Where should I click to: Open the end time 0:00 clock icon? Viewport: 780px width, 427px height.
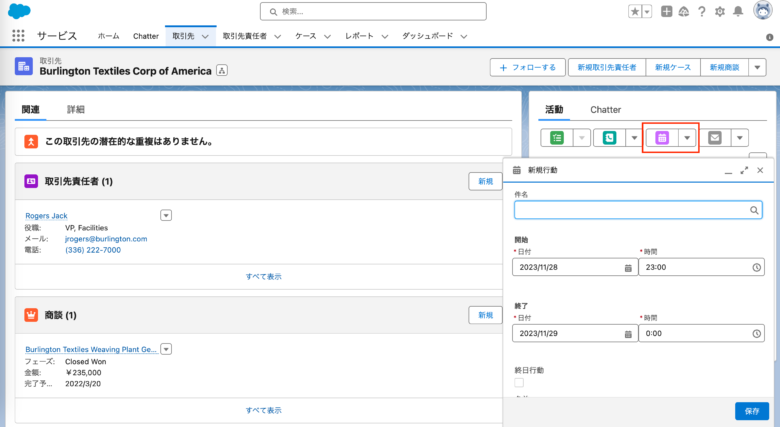tap(757, 334)
